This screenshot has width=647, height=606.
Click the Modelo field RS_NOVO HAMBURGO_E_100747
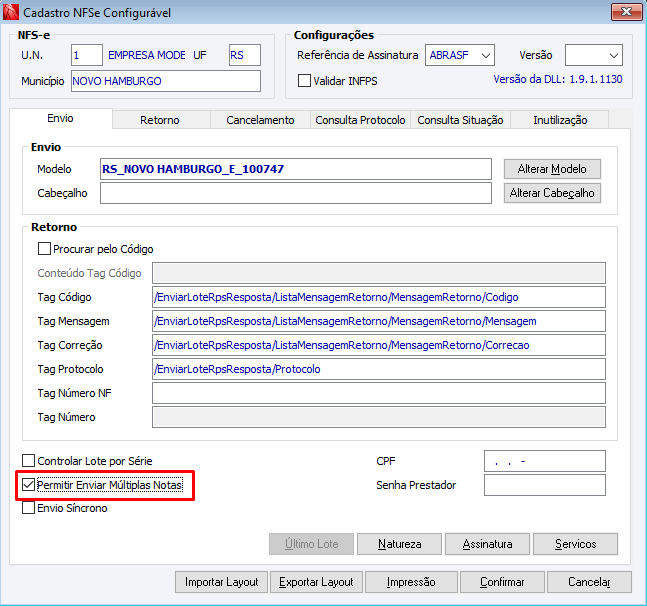295,169
